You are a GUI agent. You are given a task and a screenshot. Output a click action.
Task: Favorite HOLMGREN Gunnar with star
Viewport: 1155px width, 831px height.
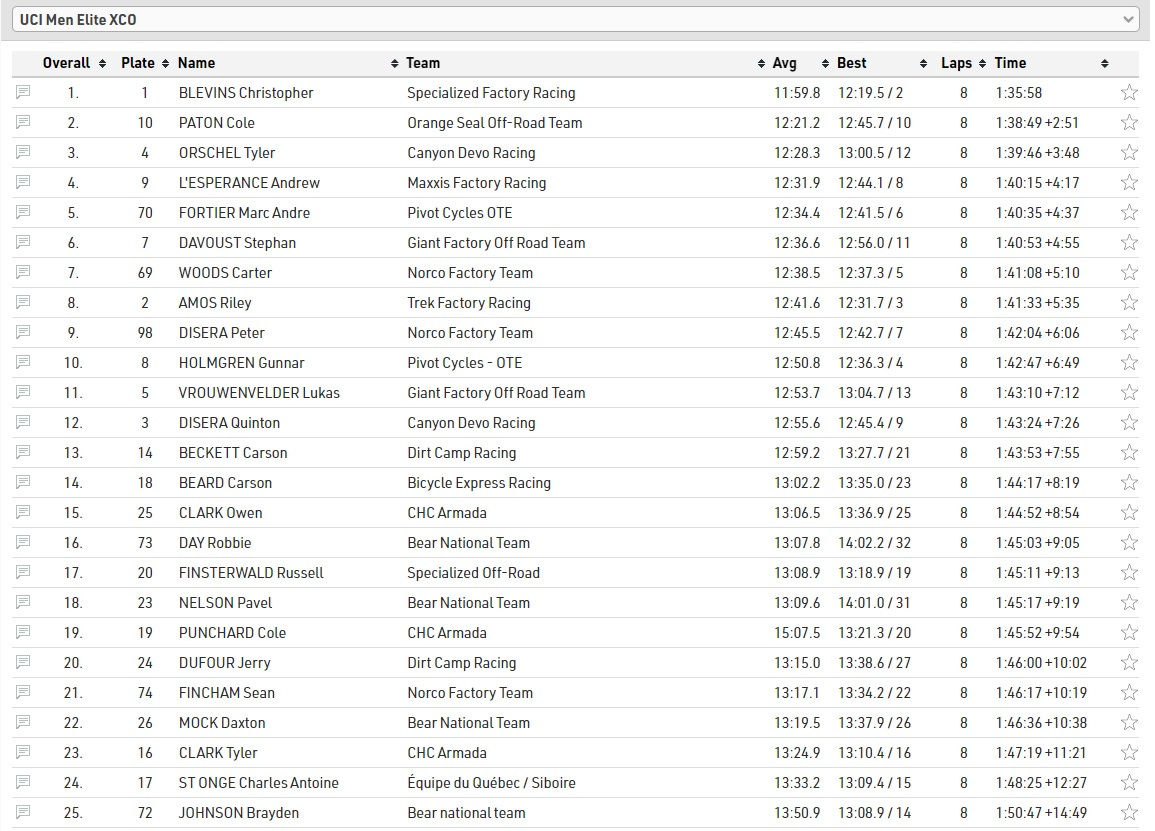pos(1128,362)
